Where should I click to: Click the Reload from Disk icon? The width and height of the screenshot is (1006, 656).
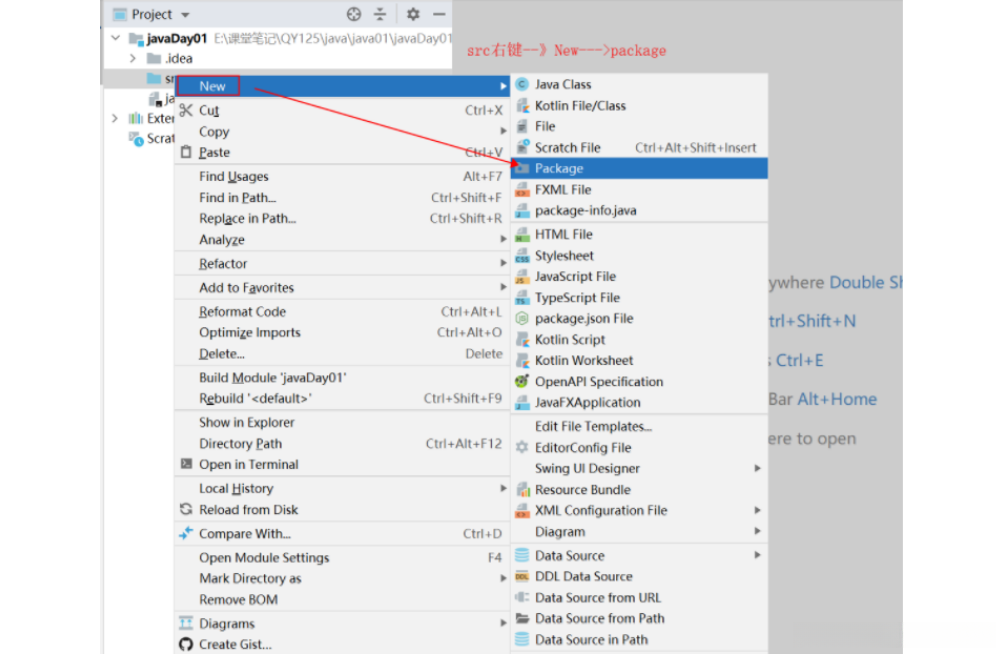tap(186, 509)
